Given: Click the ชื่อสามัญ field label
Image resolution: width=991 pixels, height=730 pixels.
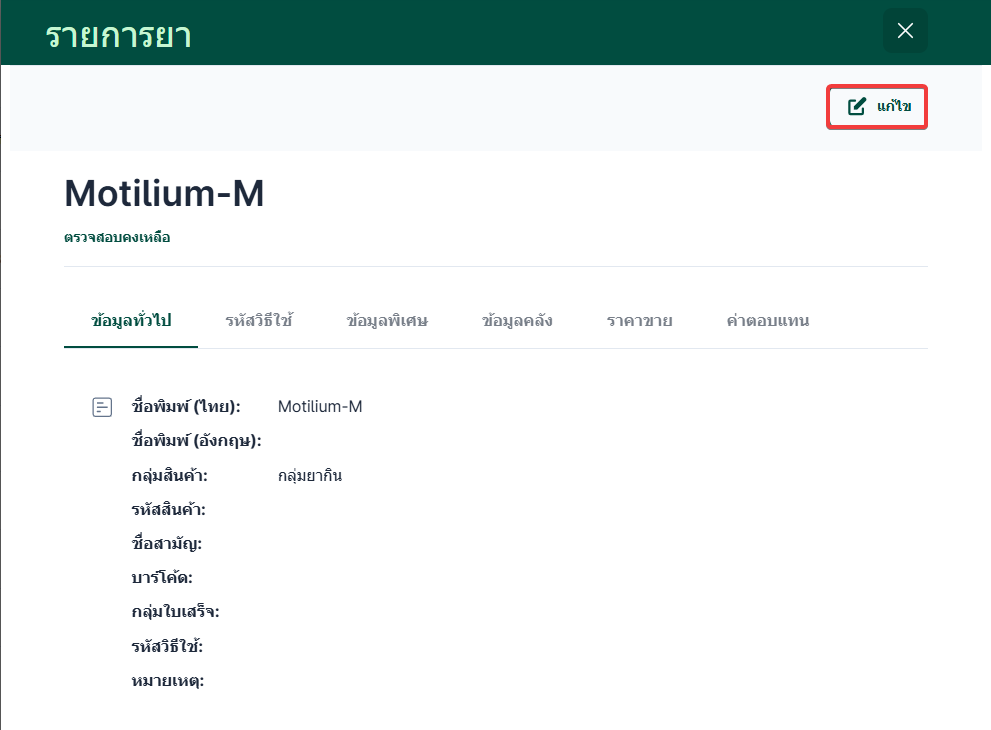Looking at the screenshot, I should pos(166,544).
